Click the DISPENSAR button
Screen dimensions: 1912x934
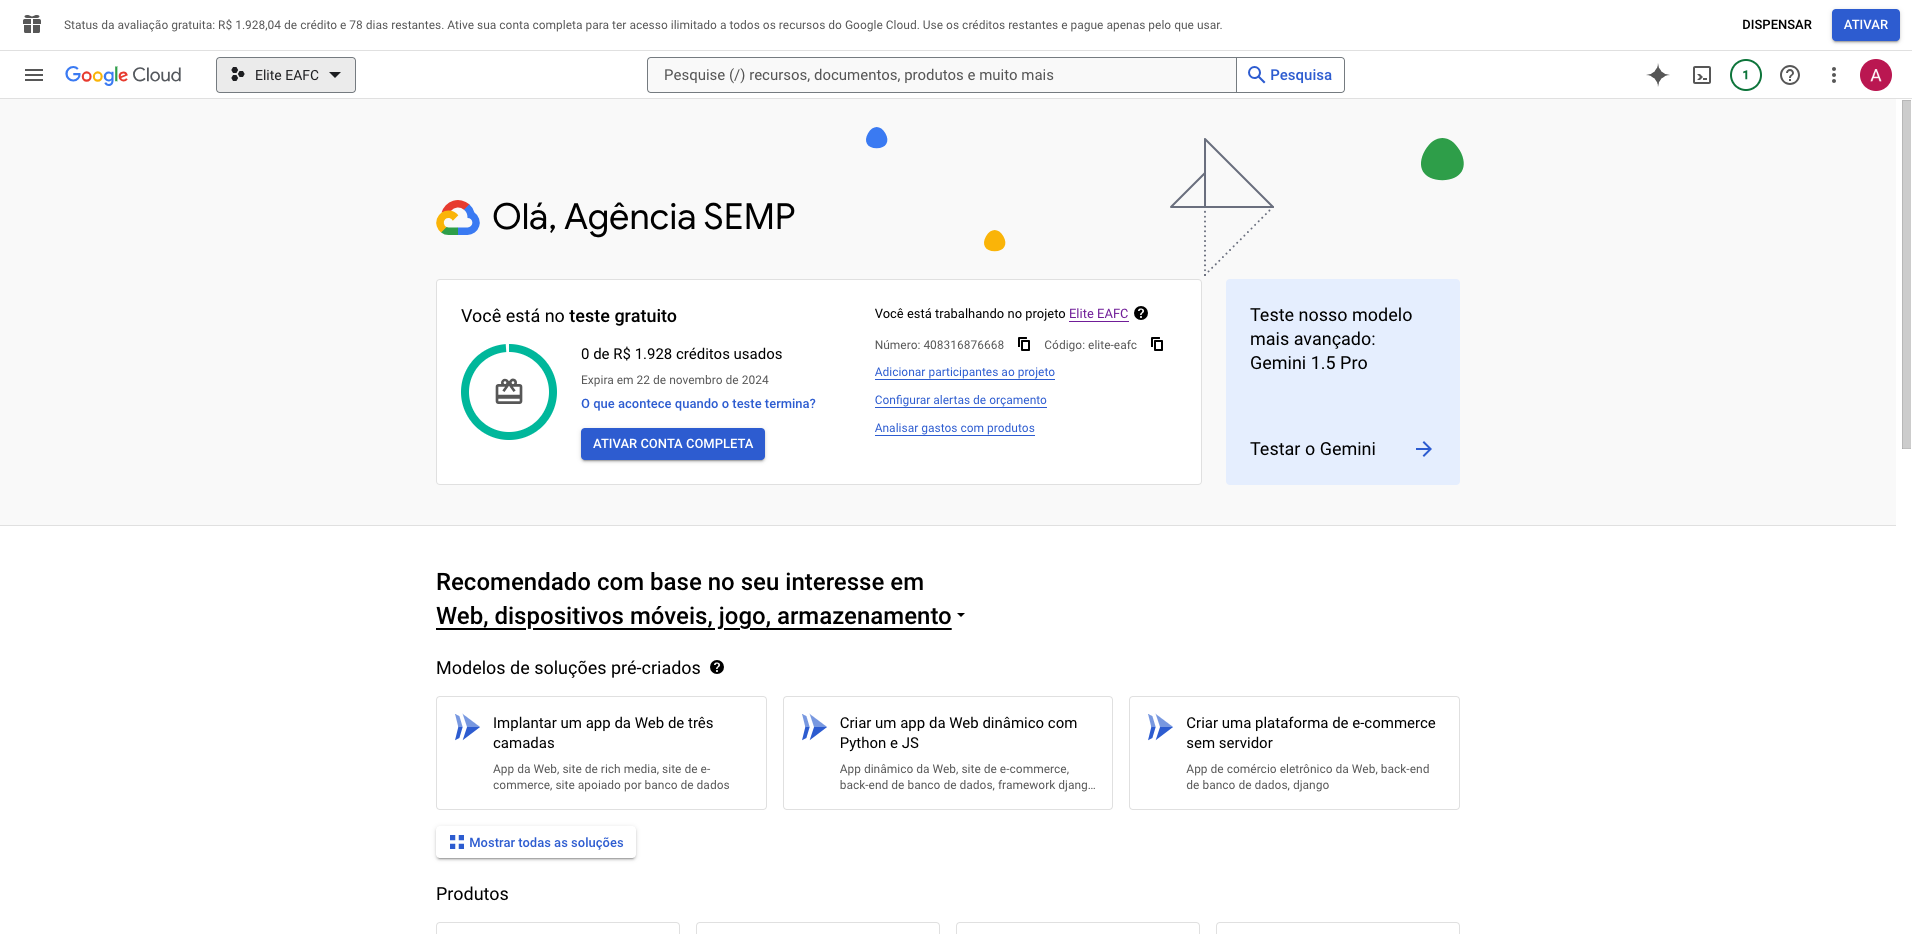1776,25
